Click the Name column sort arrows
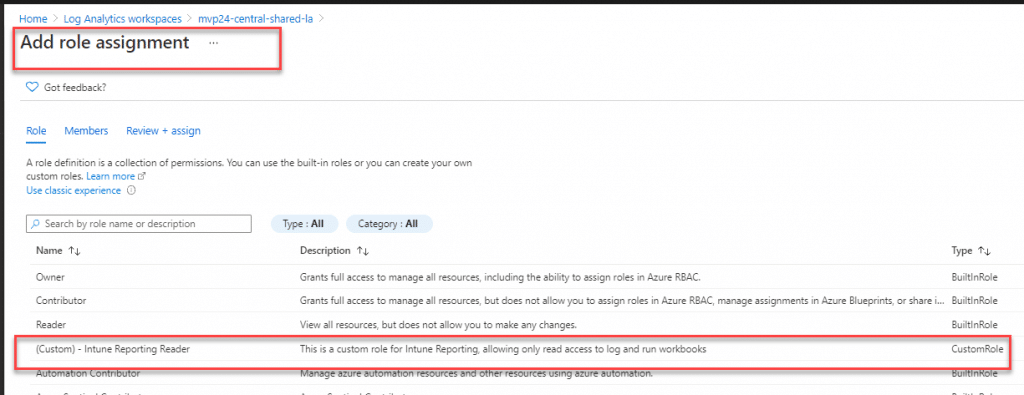The height and width of the screenshot is (395, 1024). pyautogui.click(x=73, y=251)
